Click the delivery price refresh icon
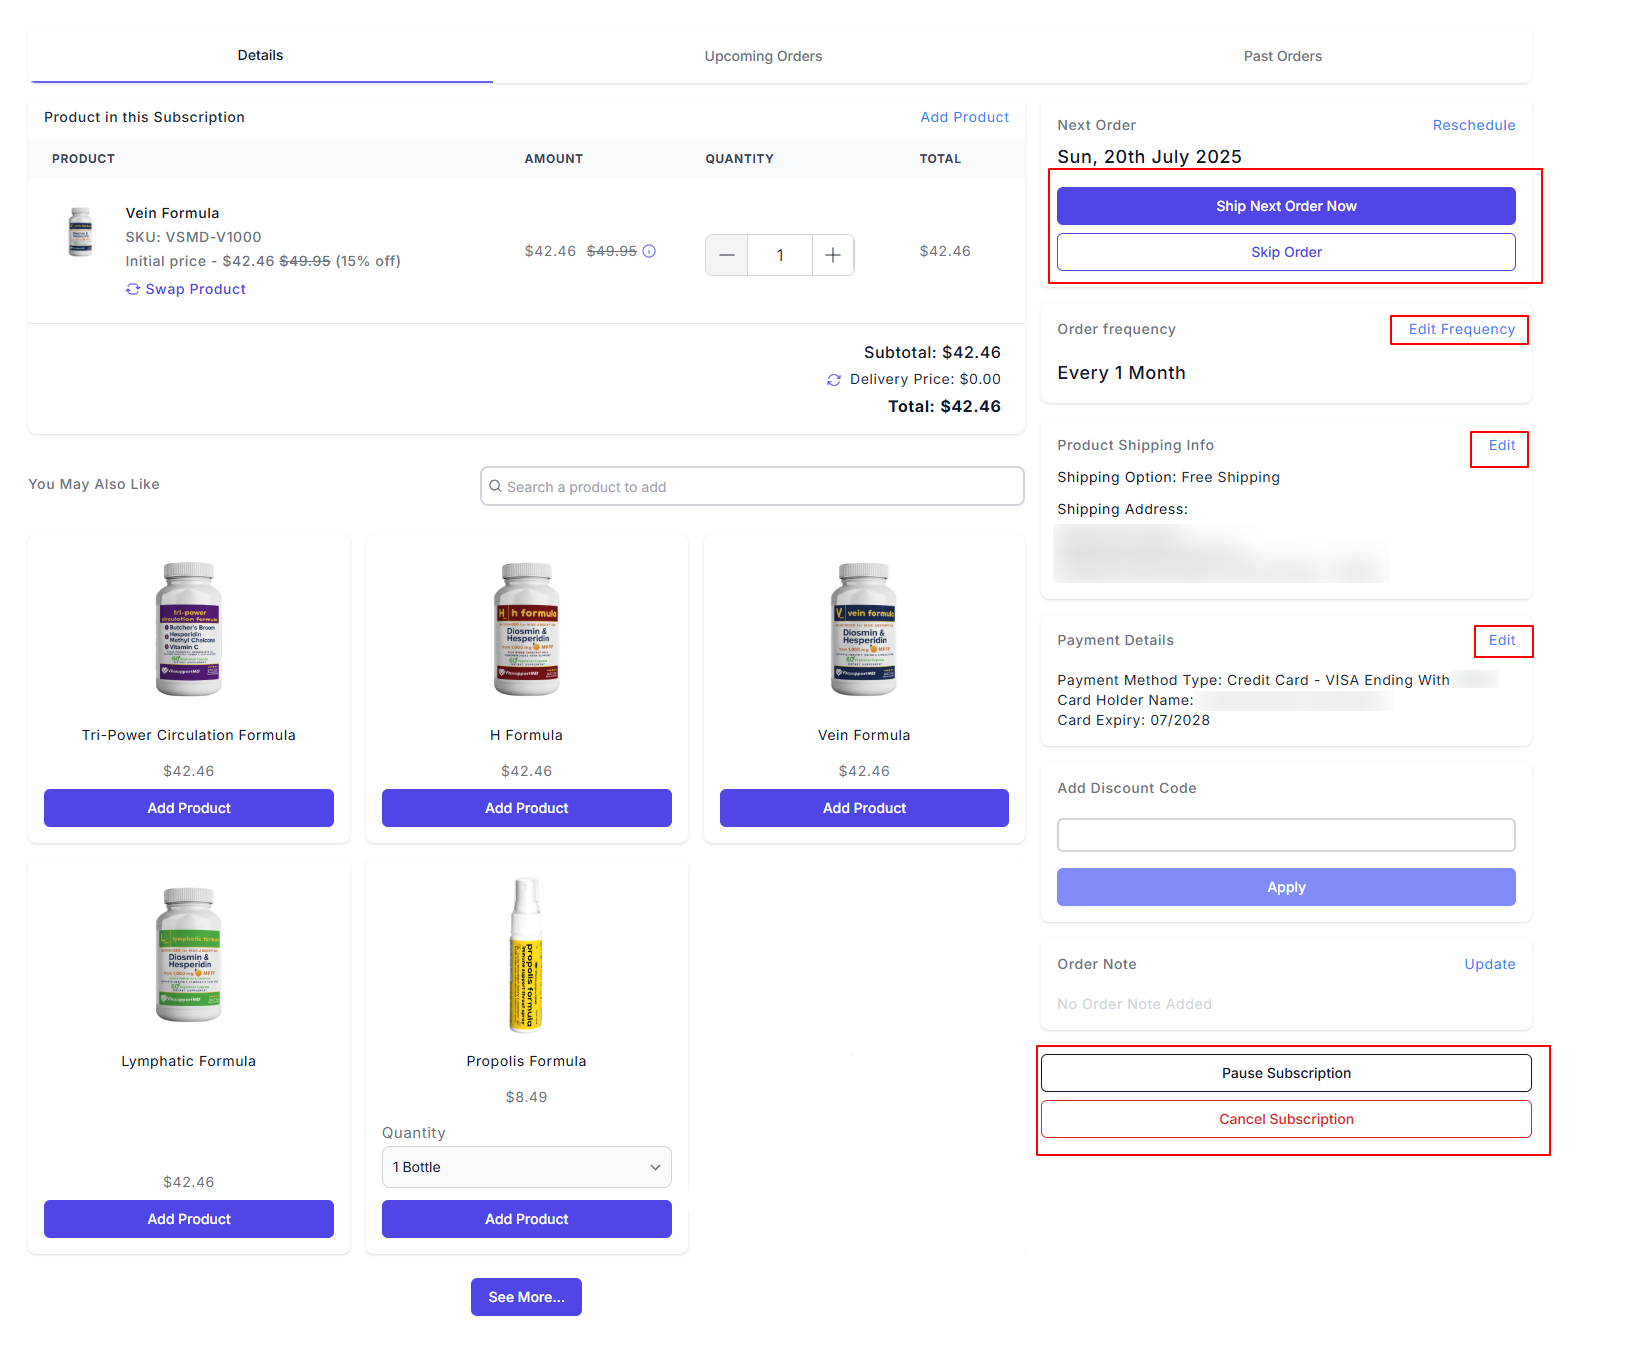 click(x=834, y=380)
